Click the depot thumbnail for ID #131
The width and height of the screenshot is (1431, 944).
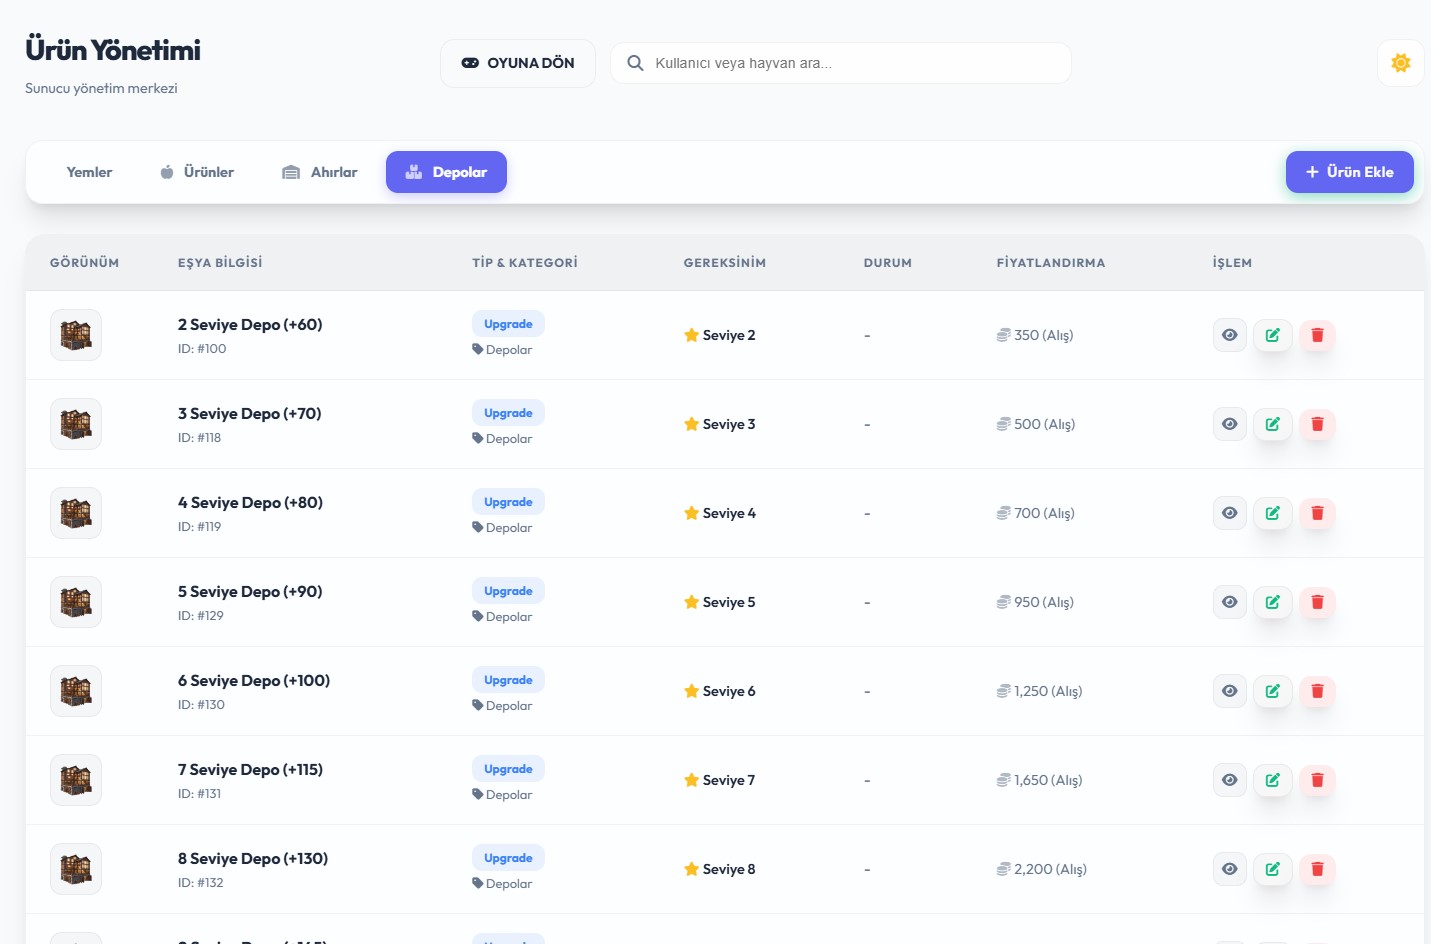tap(76, 780)
